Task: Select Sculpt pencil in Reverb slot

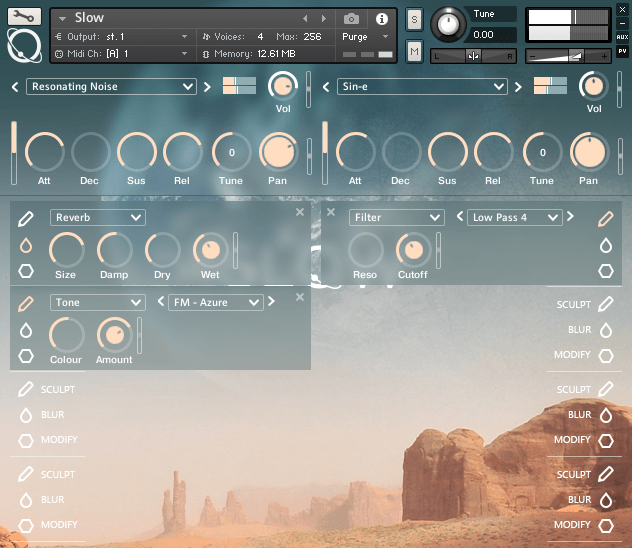Action: click(26, 219)
